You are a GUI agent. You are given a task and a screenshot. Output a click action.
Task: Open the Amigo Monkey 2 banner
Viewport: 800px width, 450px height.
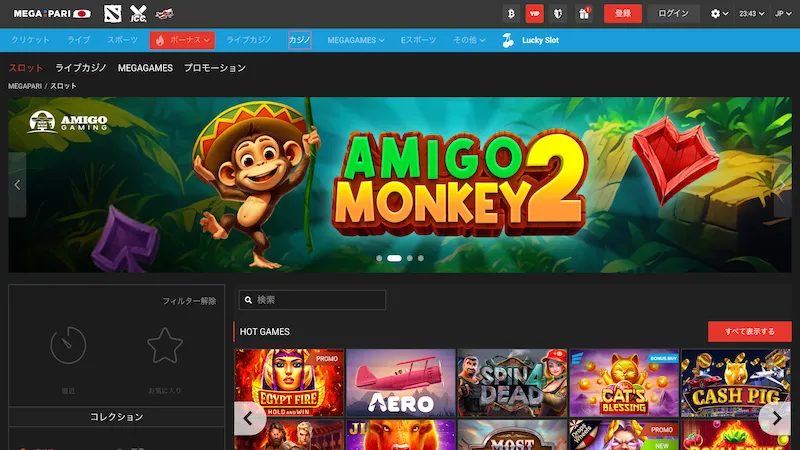pyautogui.click(x=400, y=185)
